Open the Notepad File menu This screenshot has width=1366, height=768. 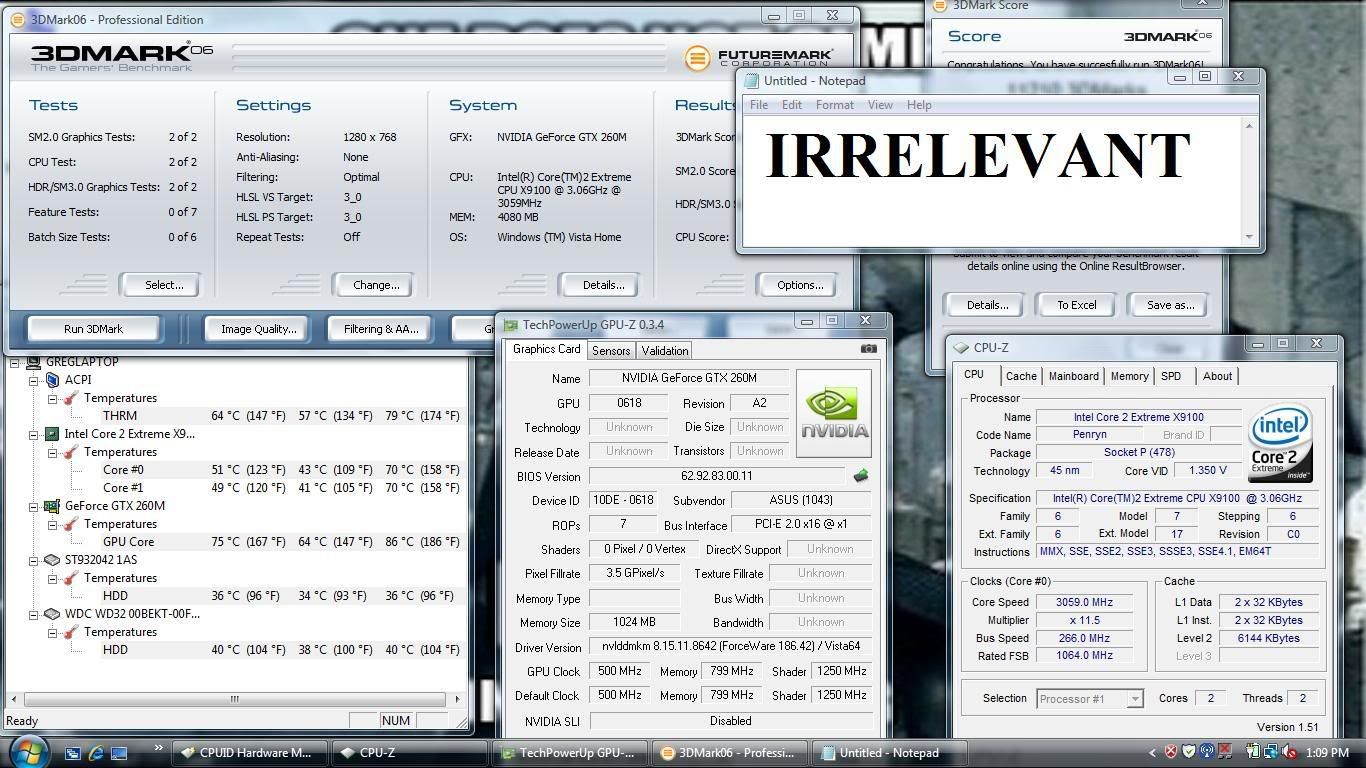(759, 105)
